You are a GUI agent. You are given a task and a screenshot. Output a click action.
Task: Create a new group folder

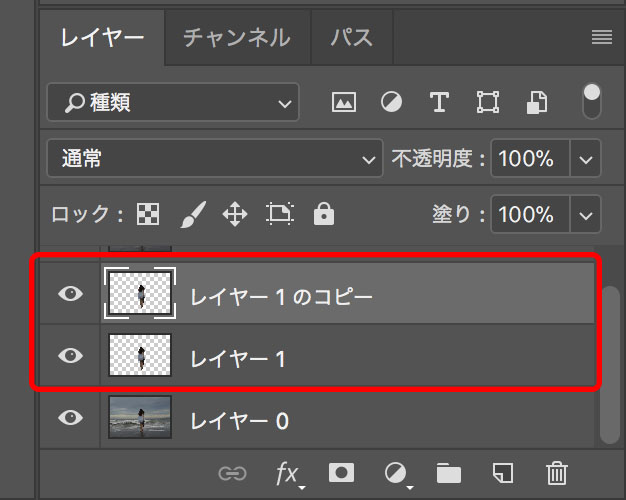[x=449, y=474]
